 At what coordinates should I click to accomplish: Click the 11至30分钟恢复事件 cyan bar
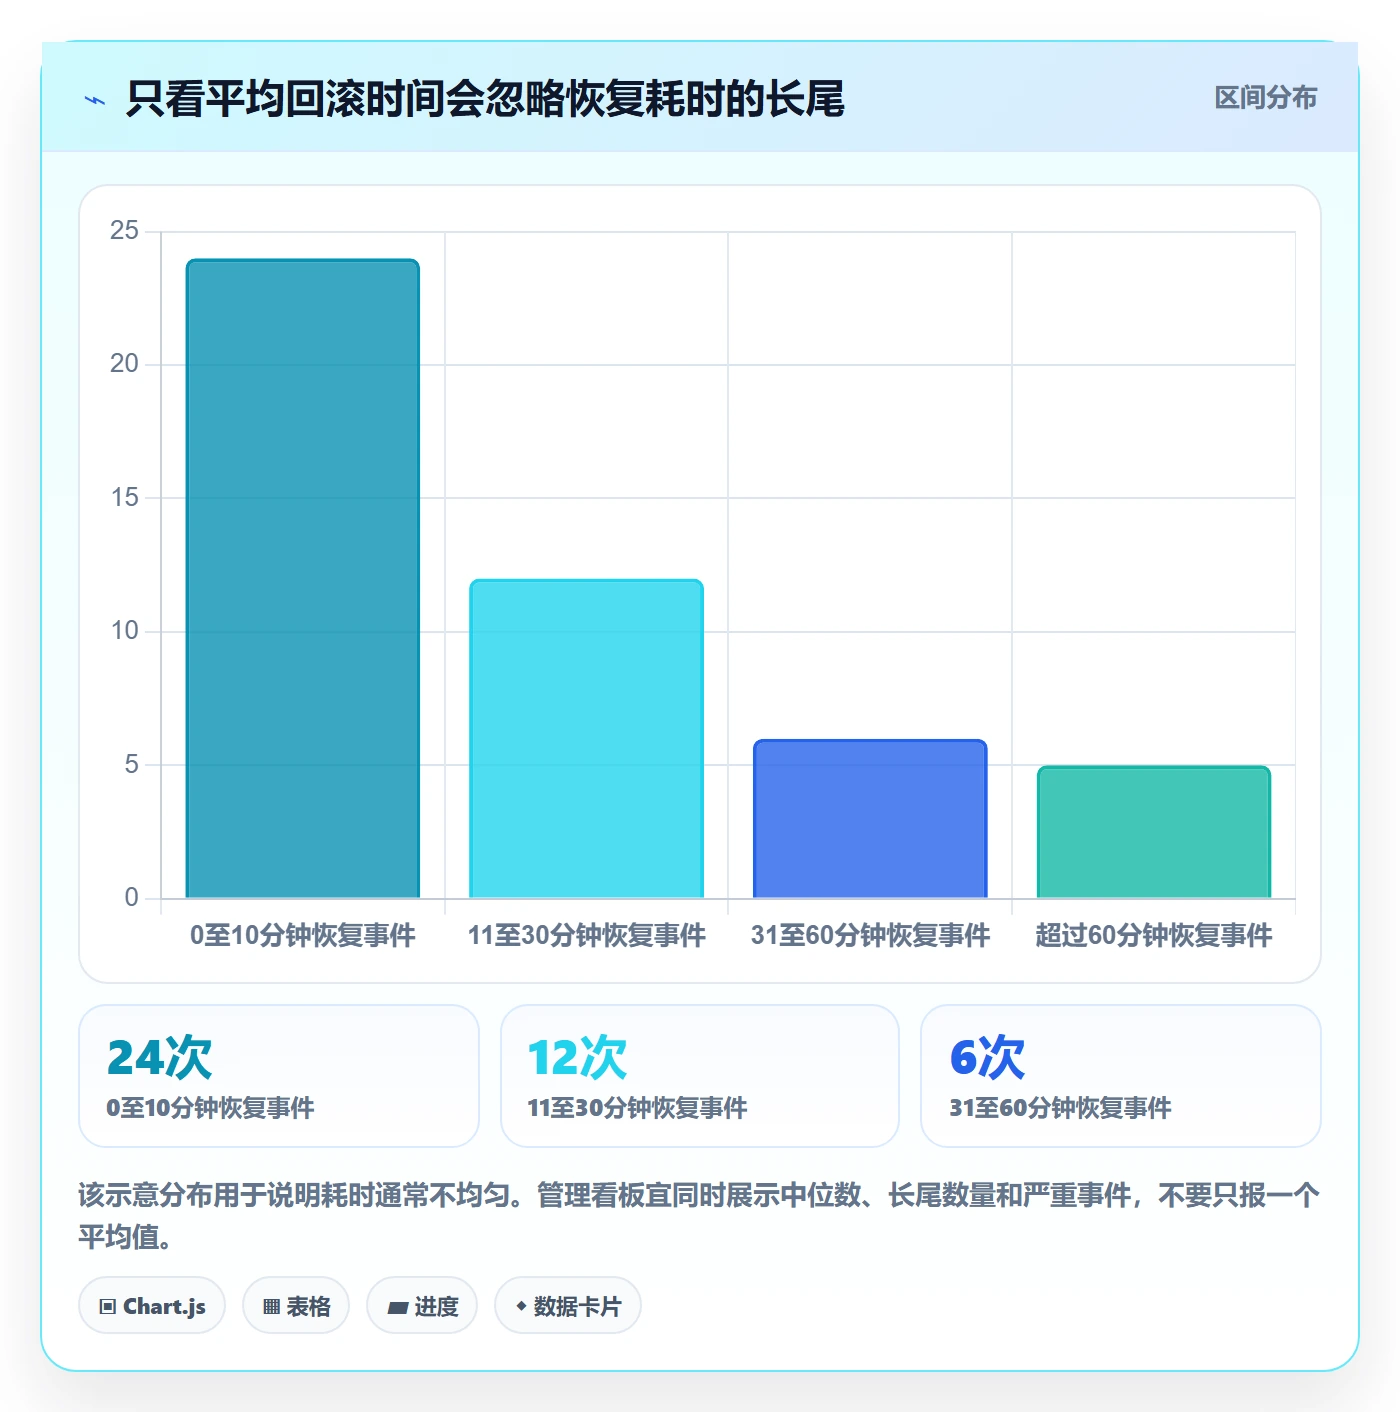click(x=587, y=739)
